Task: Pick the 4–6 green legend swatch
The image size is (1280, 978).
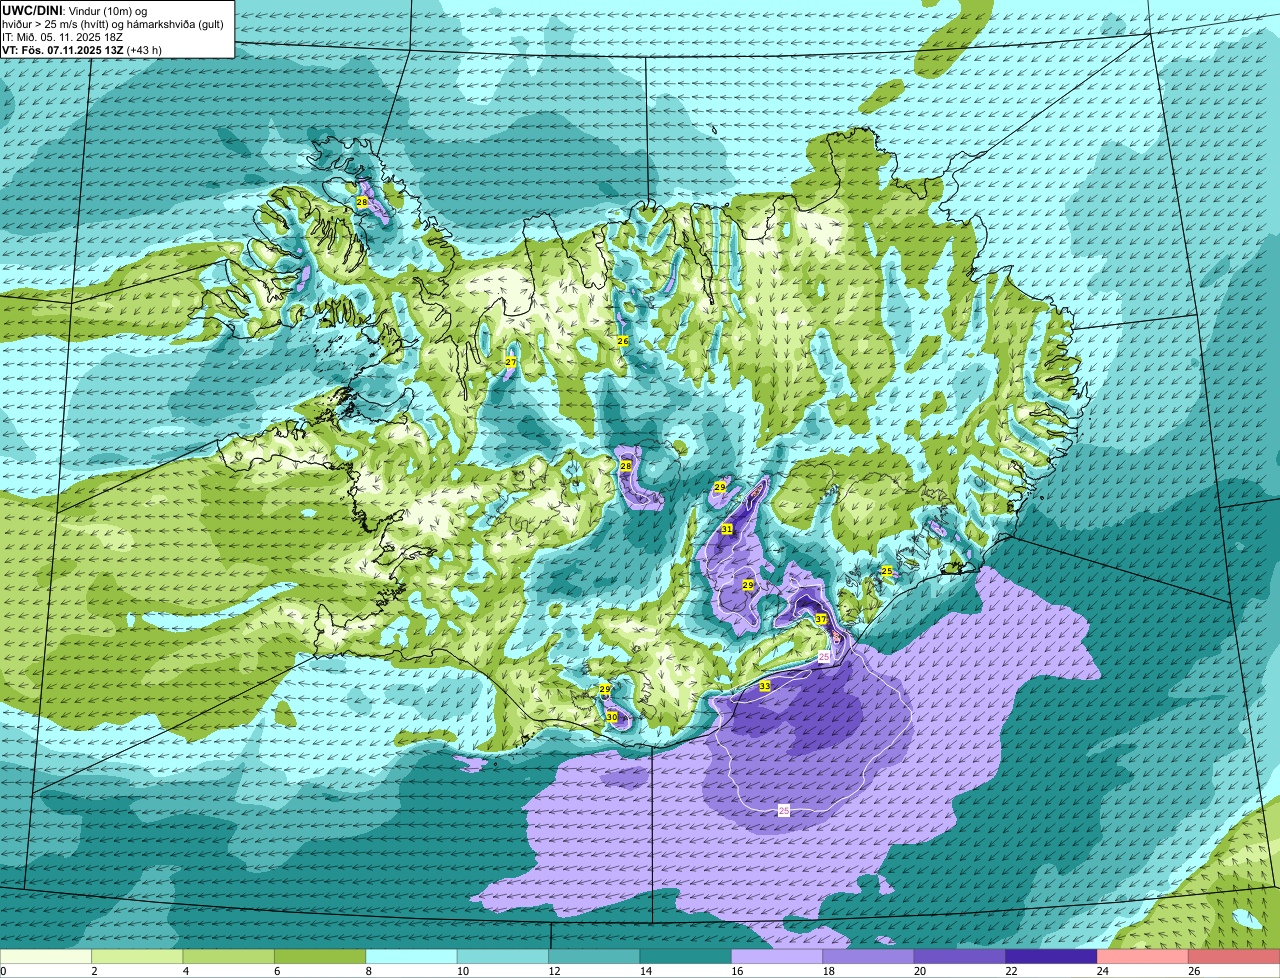Action: coord(229,957)
